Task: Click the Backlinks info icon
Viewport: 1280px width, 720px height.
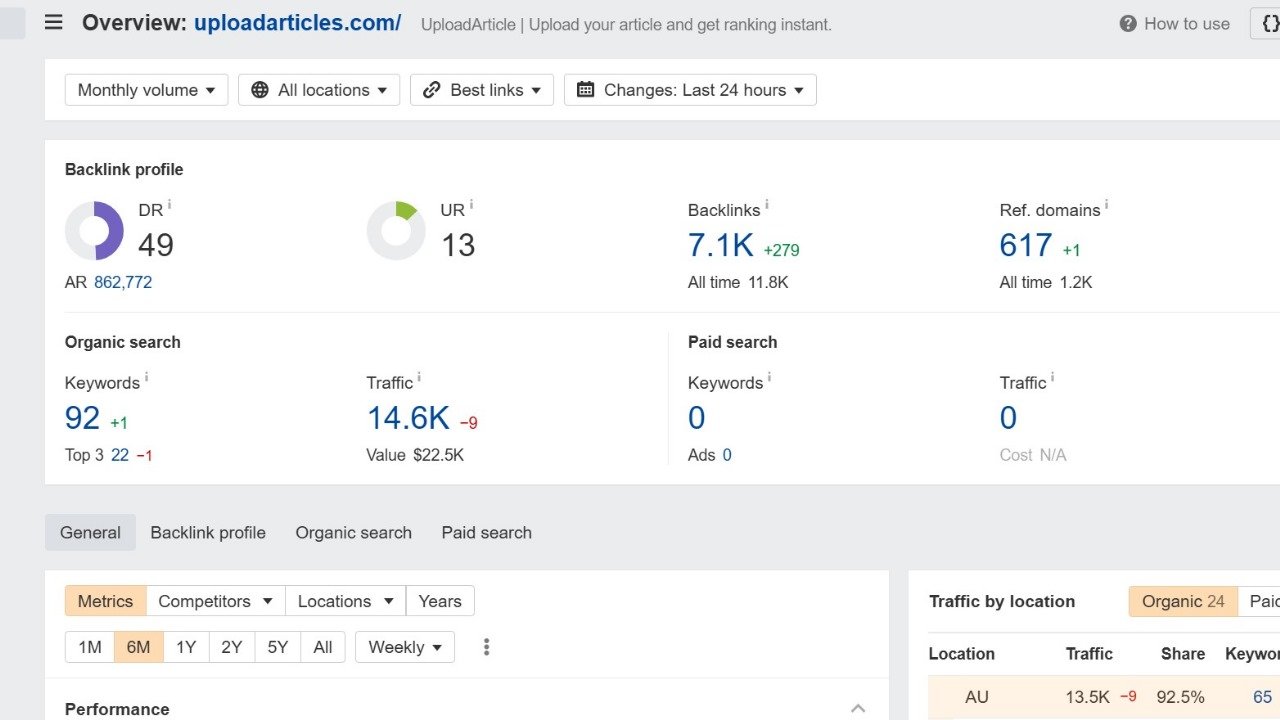Action: point(767,205)
